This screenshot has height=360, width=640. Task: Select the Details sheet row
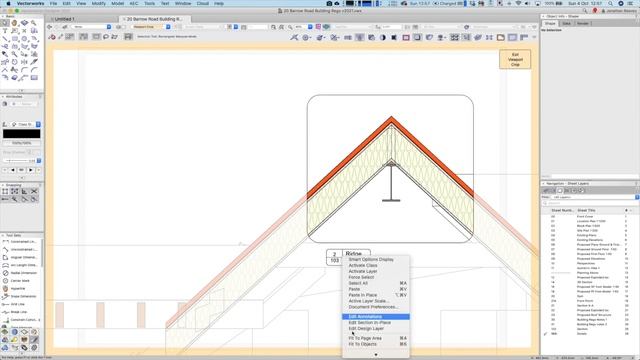point(589,334)
